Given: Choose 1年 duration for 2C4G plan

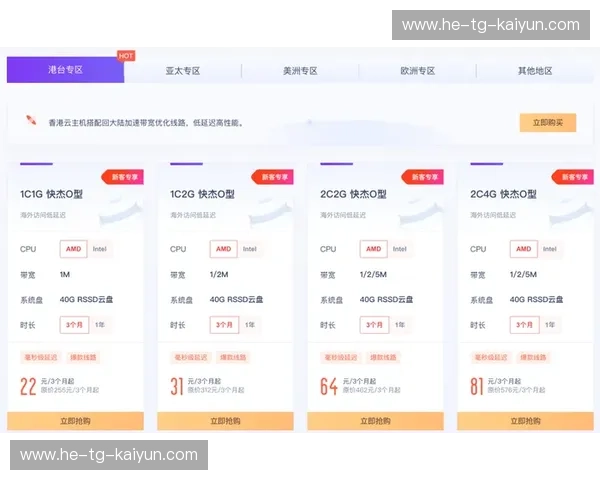Looking at the screenshot, I should (x=550, y=325).
